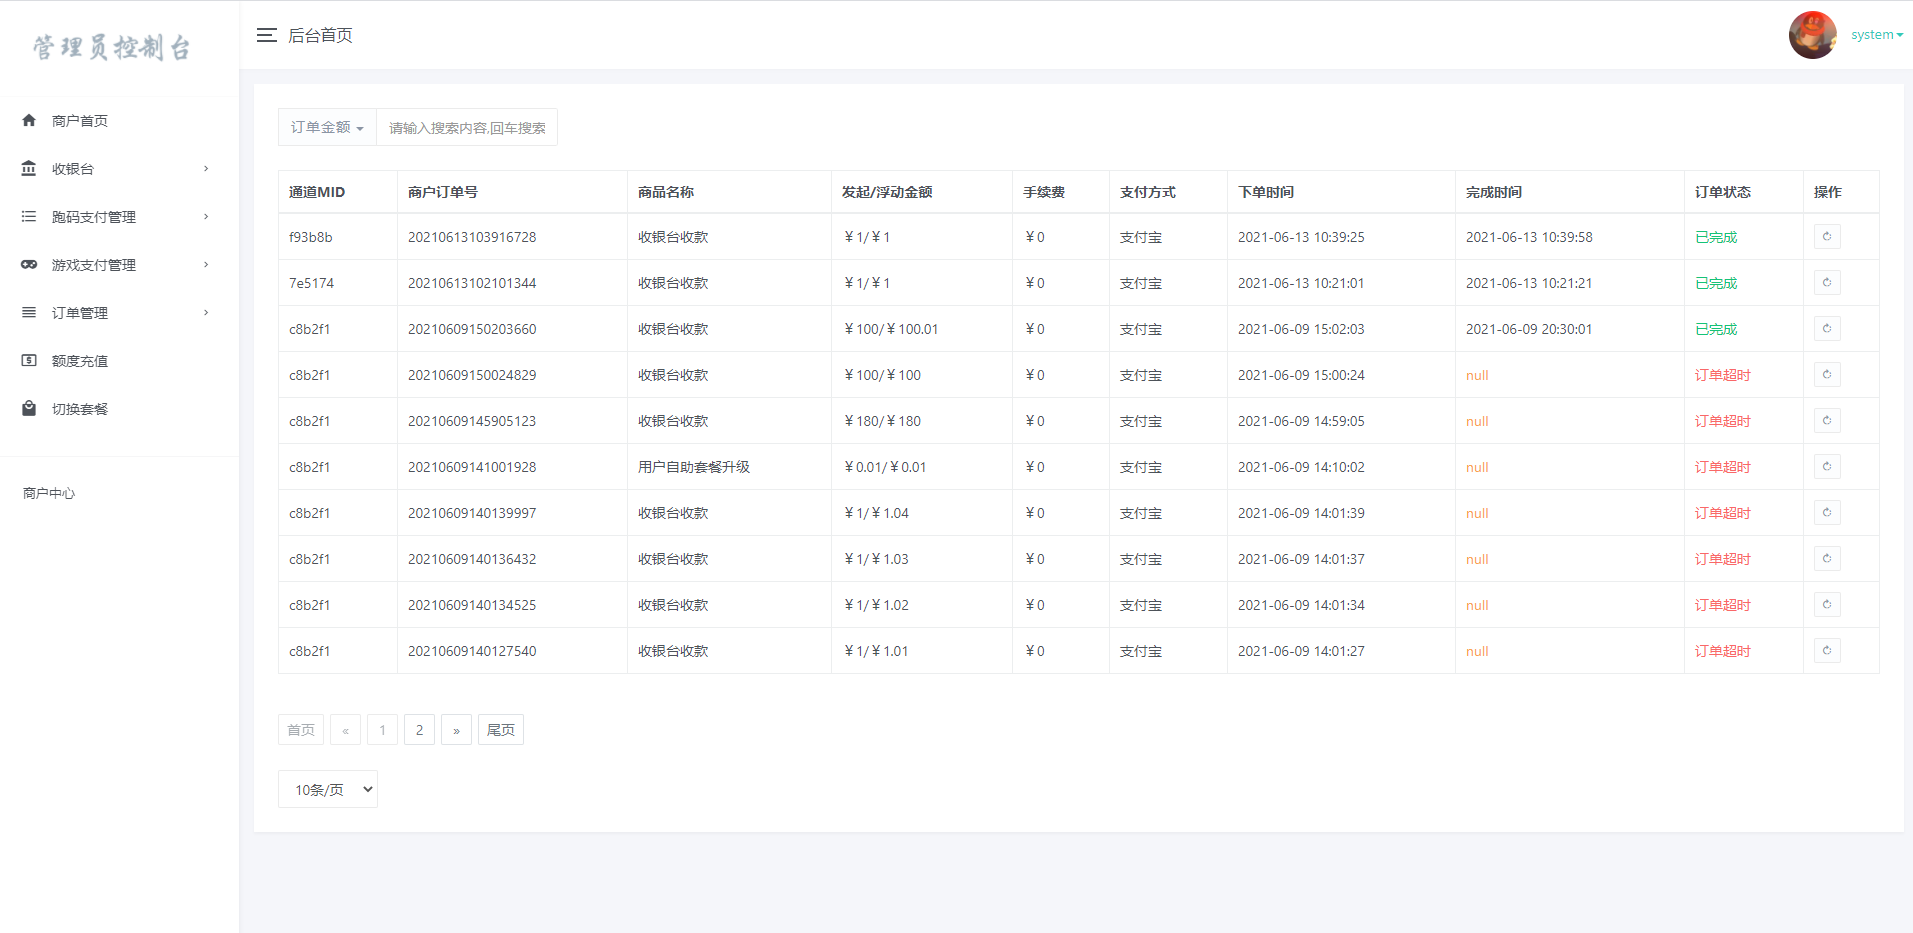The image size is (1913, 933).
Task: Click refresh icon for order 20210613103916728
Action: click(x=1827, y=237)
